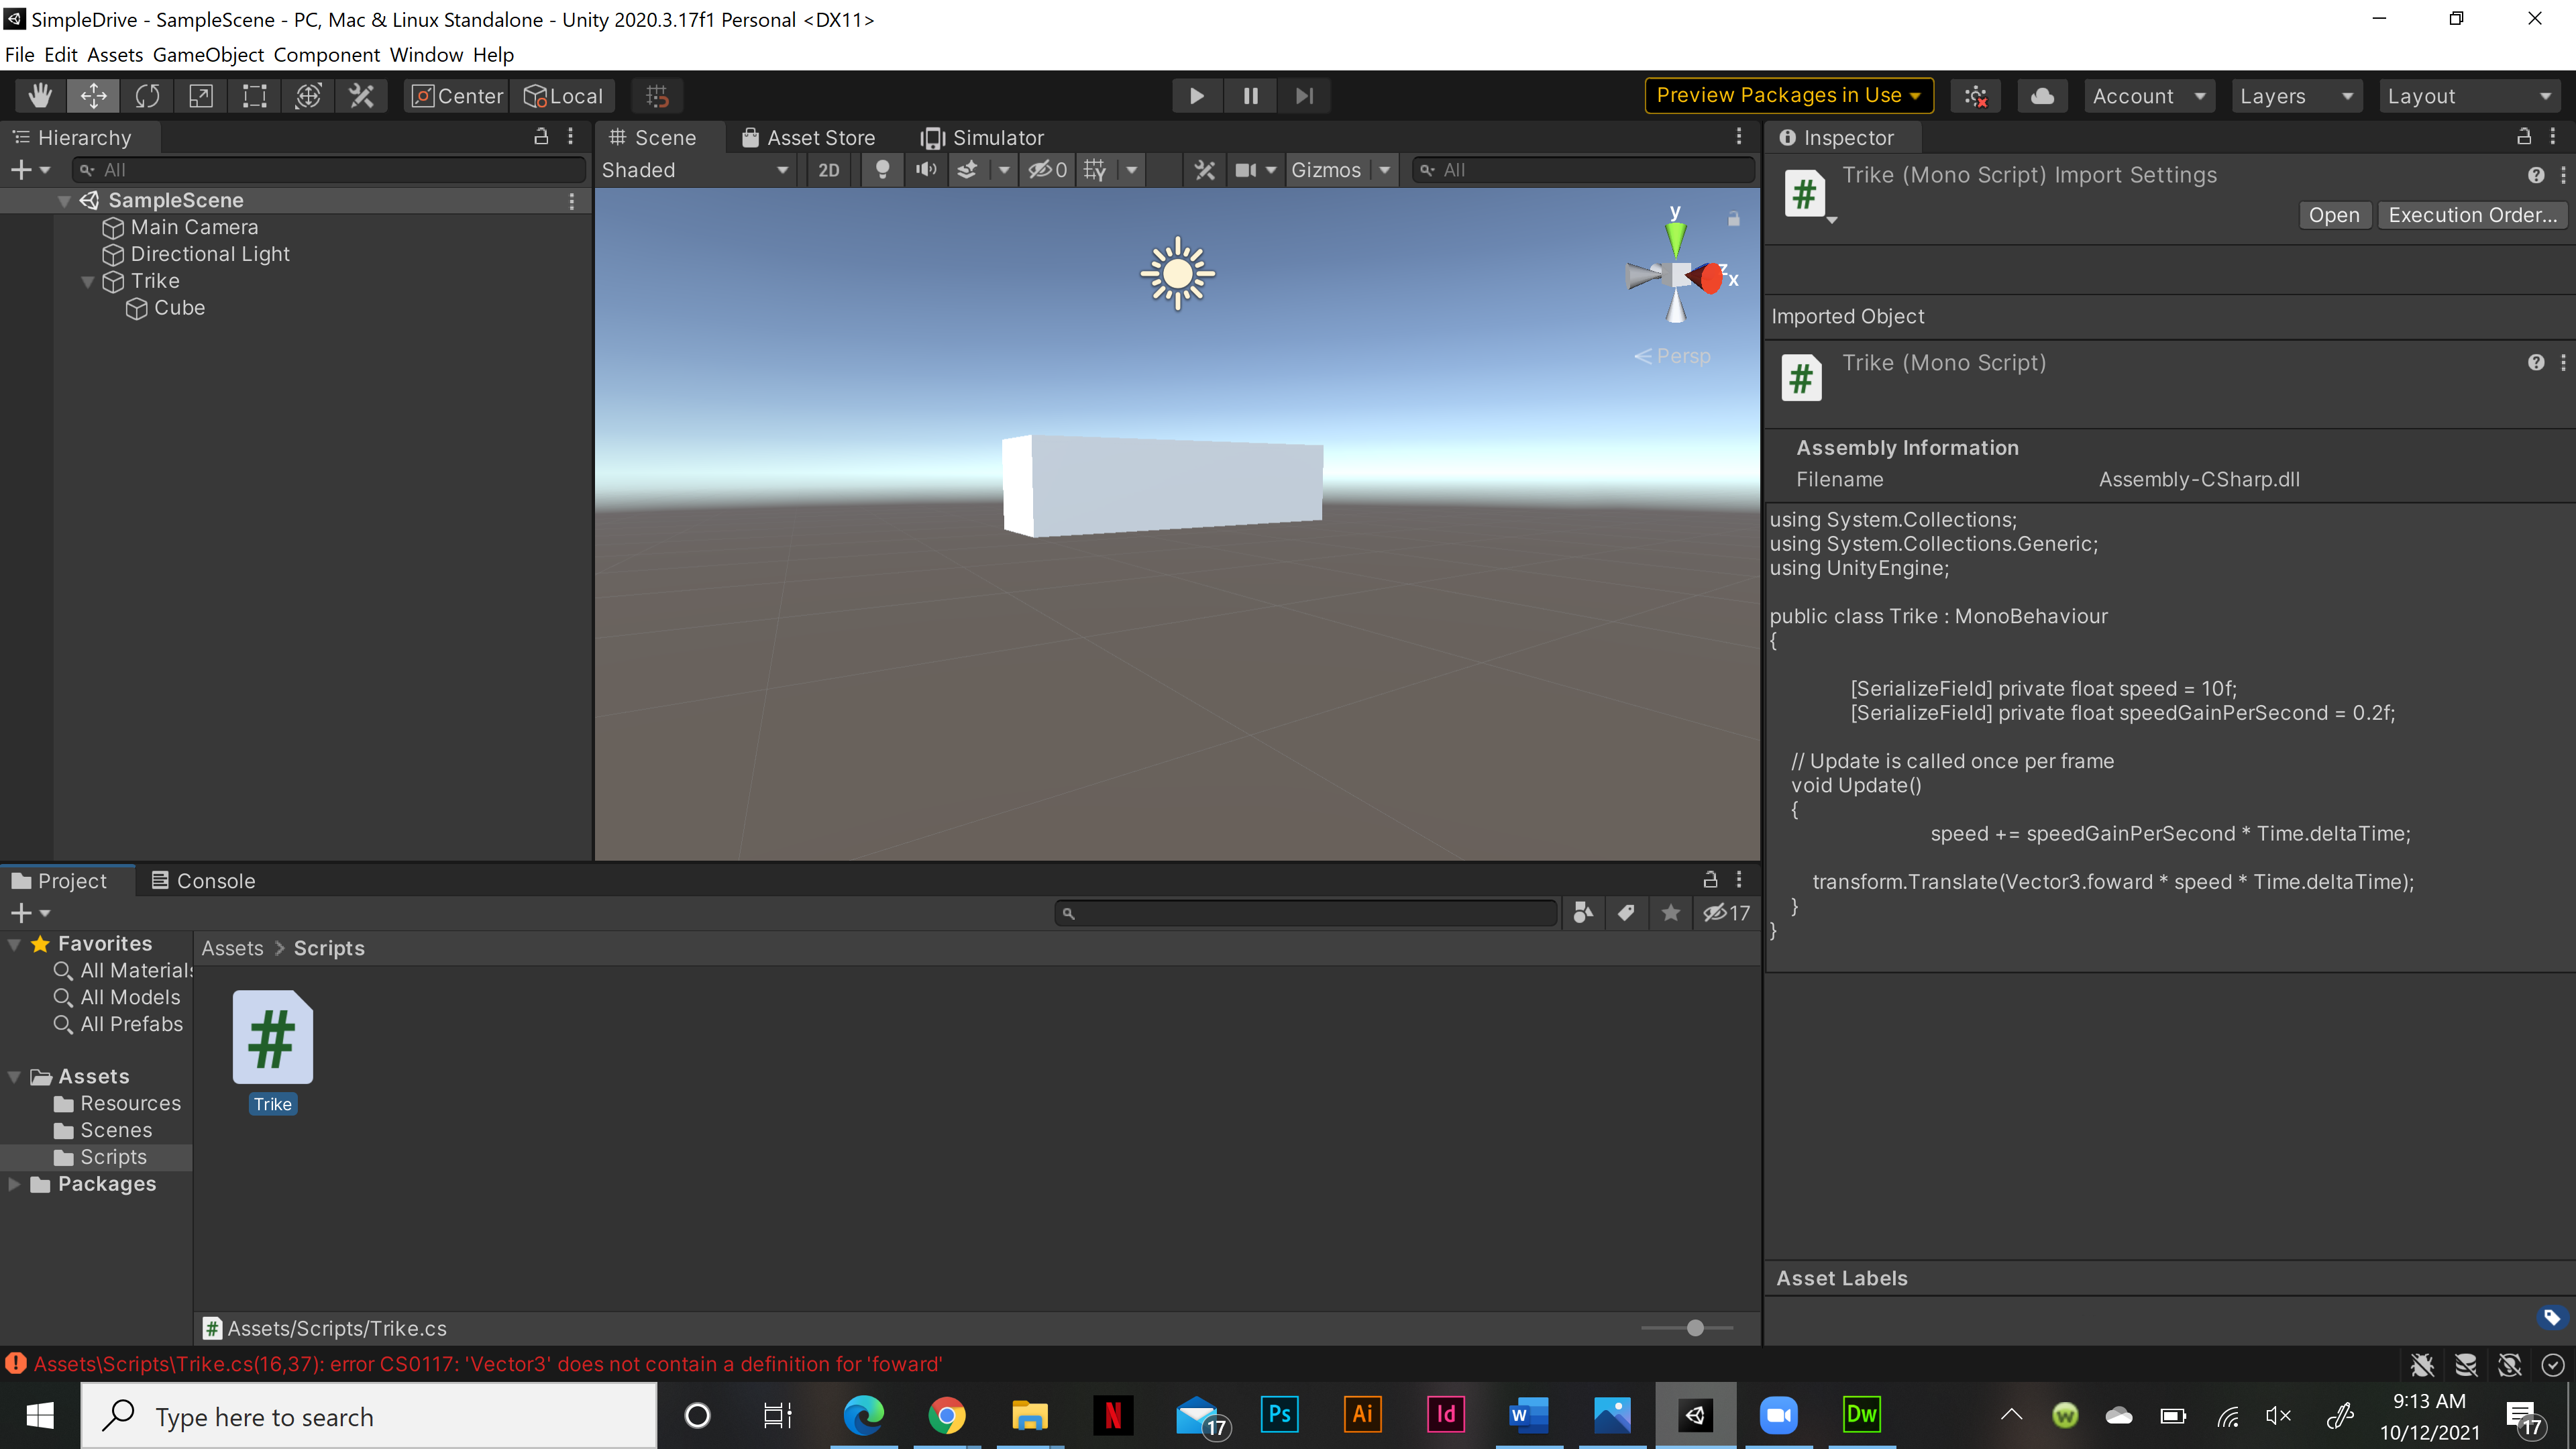Image resolution: width=2576 pixels, height=1449 pixels.
Task: Click the asset labels tag icon
Action: [x=2551, y=1318]
